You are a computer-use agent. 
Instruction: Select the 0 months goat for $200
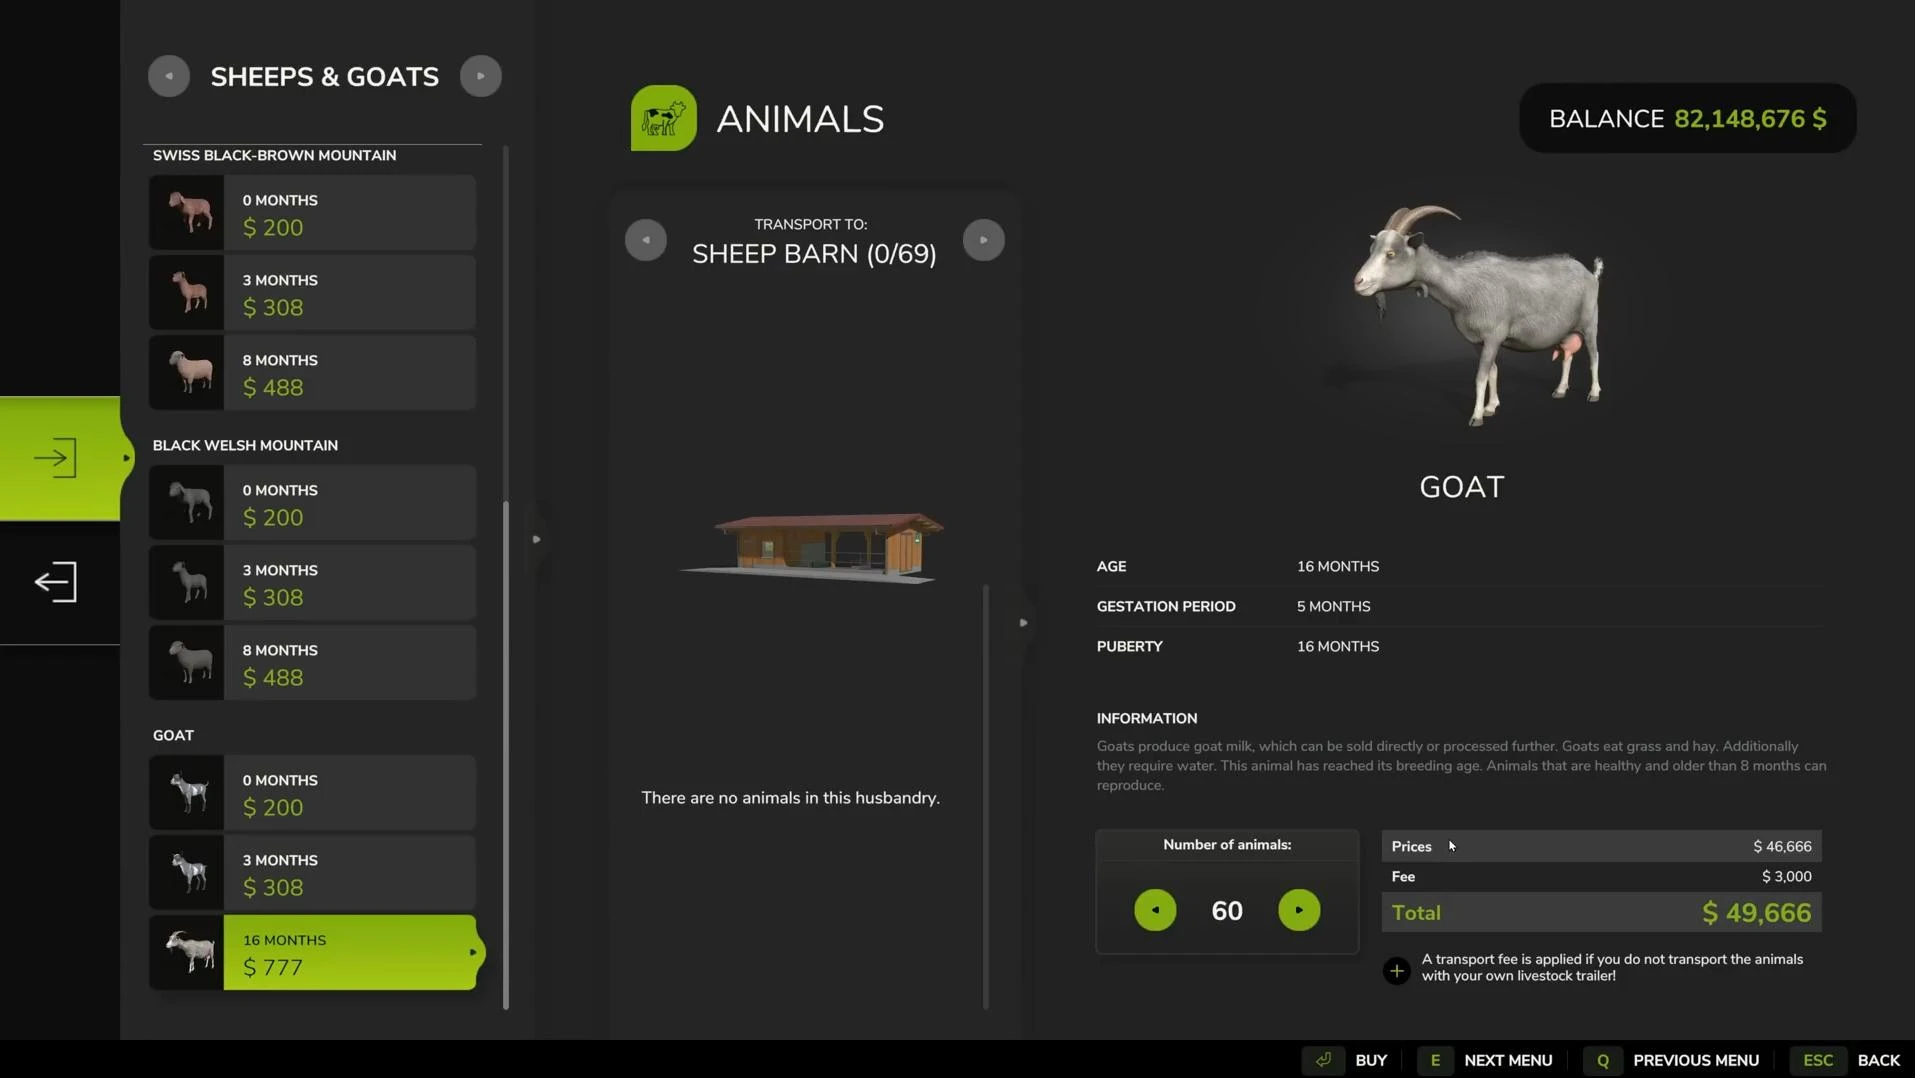[x=313, y=793]
